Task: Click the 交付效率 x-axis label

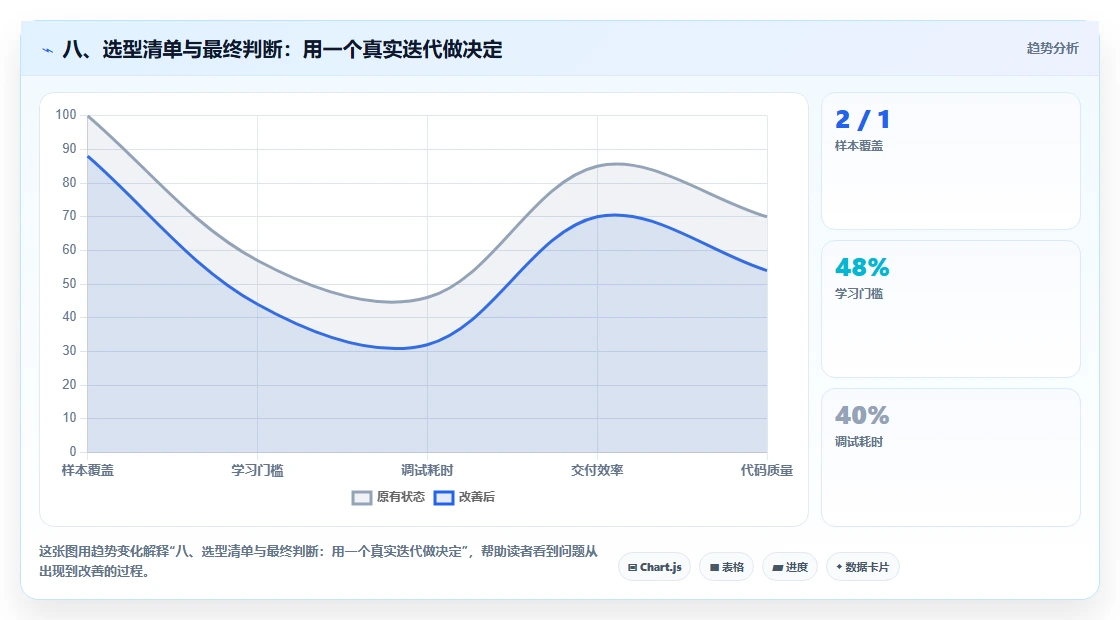Action: 597,471
